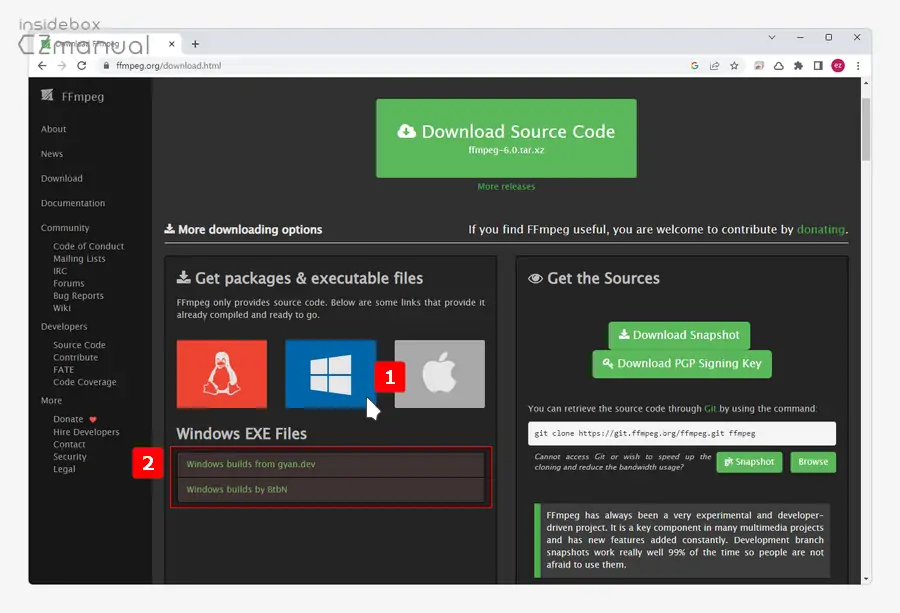This screenshot has height=613, width=900.
Task: Open Mailing Lists in Community
Action: pyautogui.click(x=79, y=259)
